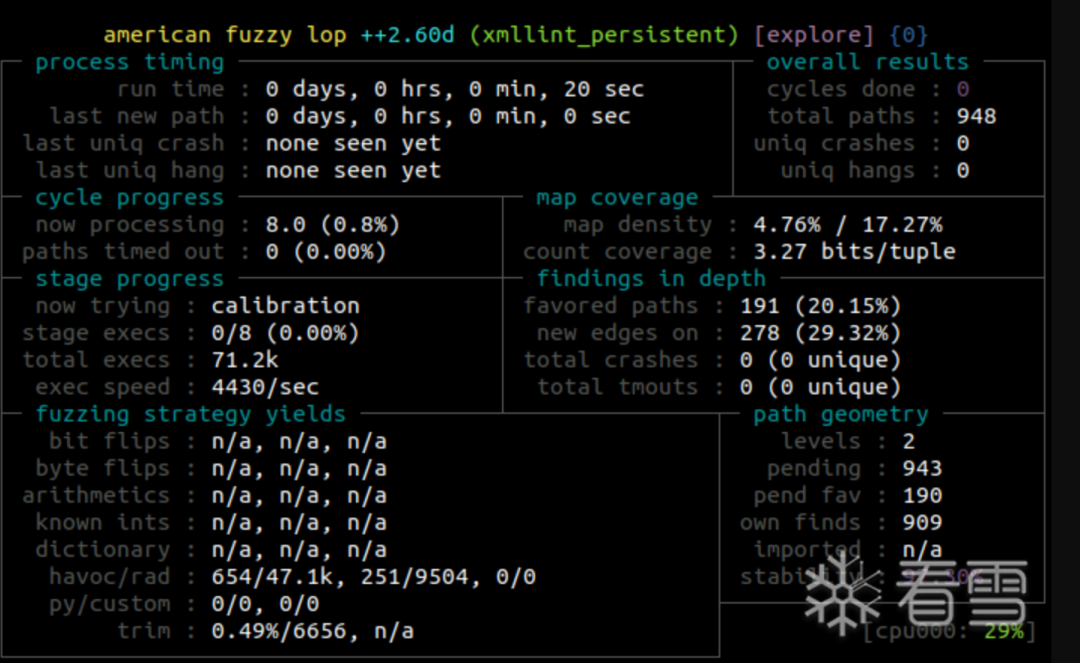
Task: Select the arithmetics yield values
Action: click(x=299, y=496)
